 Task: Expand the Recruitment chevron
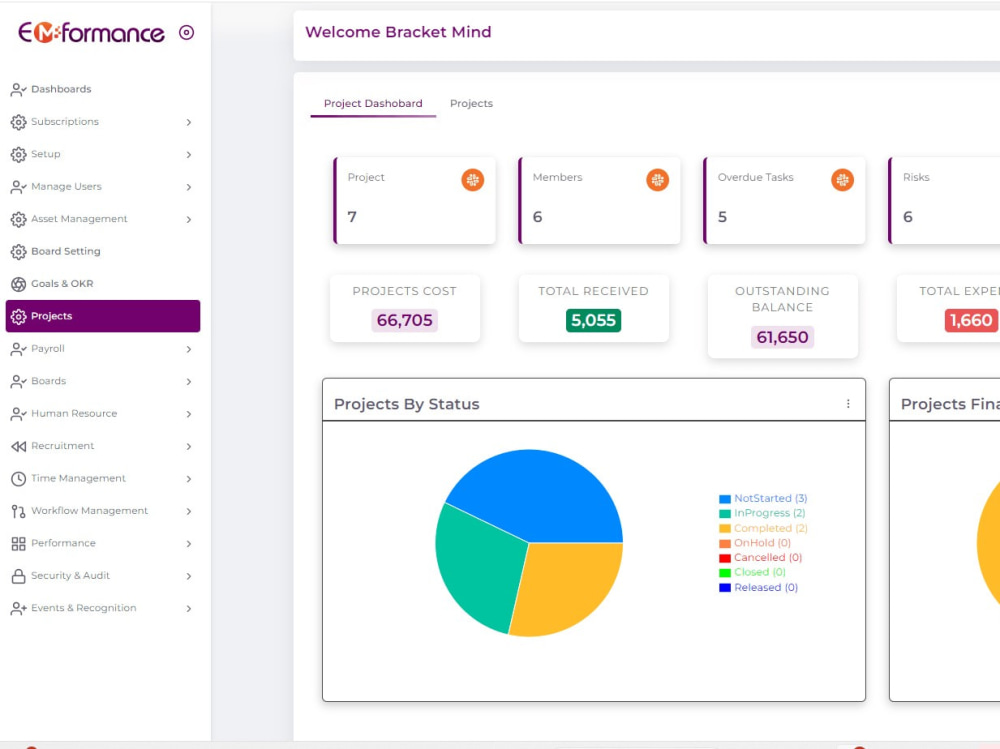[x=189, y=447]
